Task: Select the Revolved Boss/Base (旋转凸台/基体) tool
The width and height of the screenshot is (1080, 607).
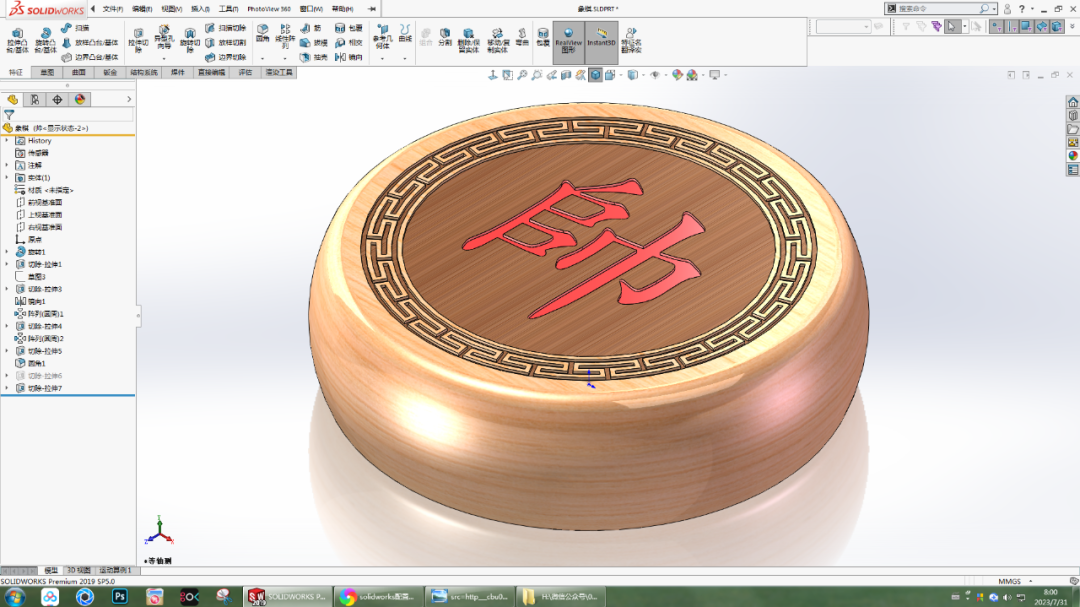Action: pyautogui.click(x=45, y=41)
